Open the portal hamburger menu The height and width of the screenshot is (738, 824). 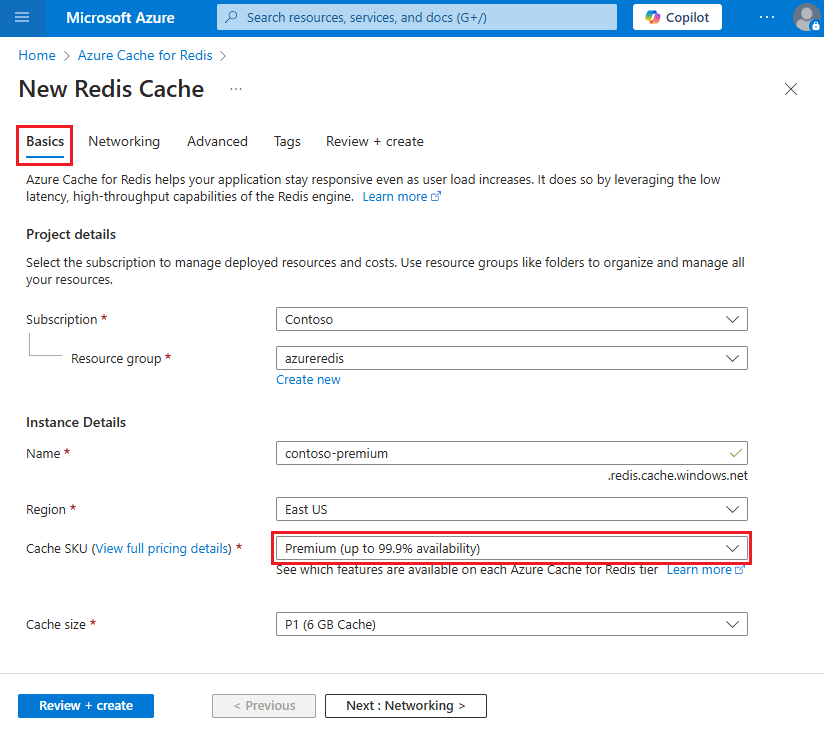[x=22, y=17]
